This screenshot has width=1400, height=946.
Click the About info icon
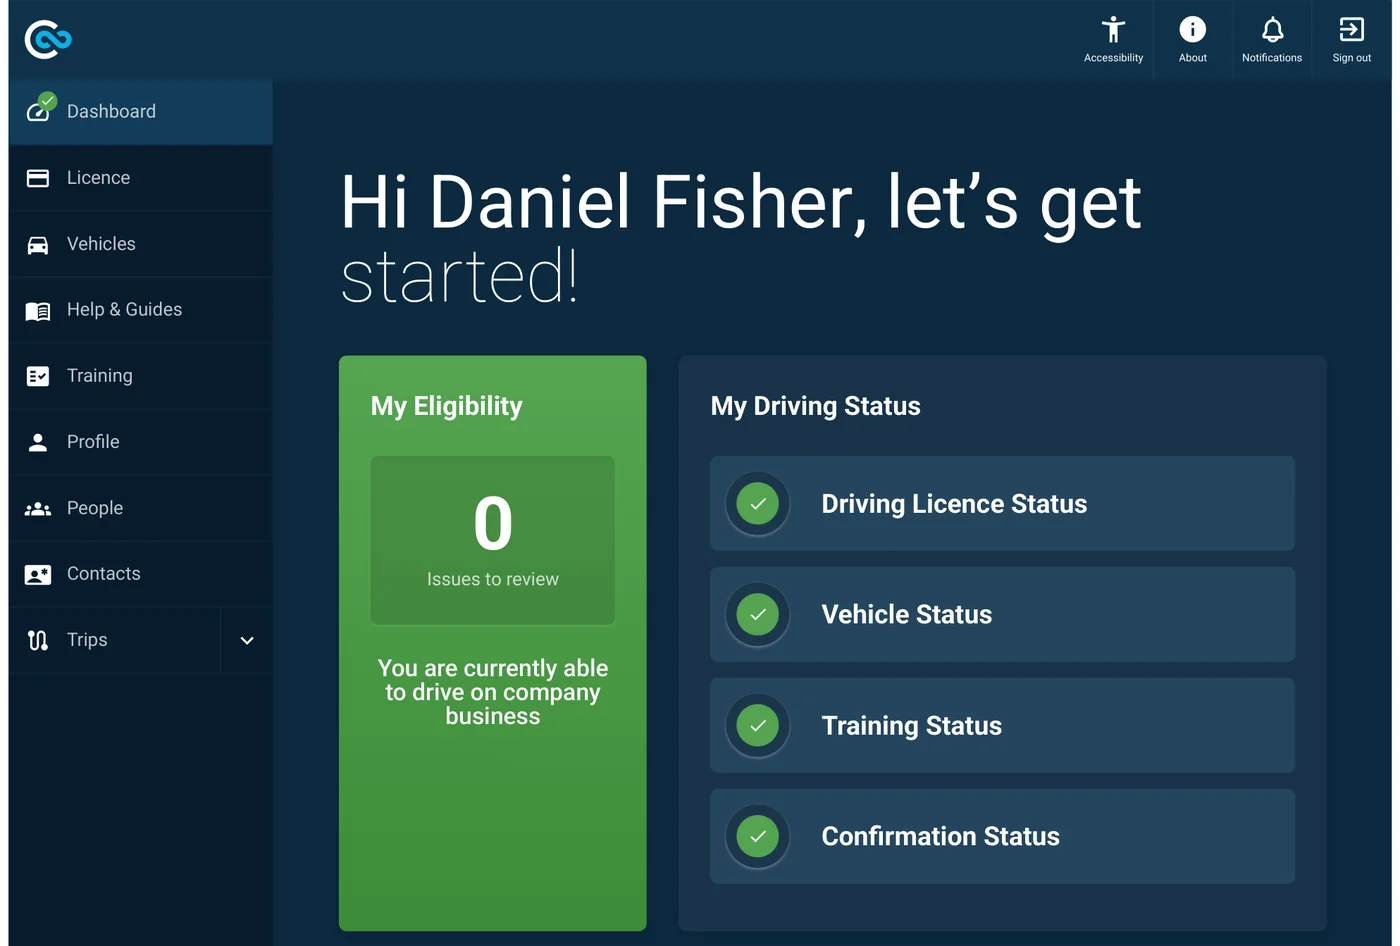(1192, 30)
